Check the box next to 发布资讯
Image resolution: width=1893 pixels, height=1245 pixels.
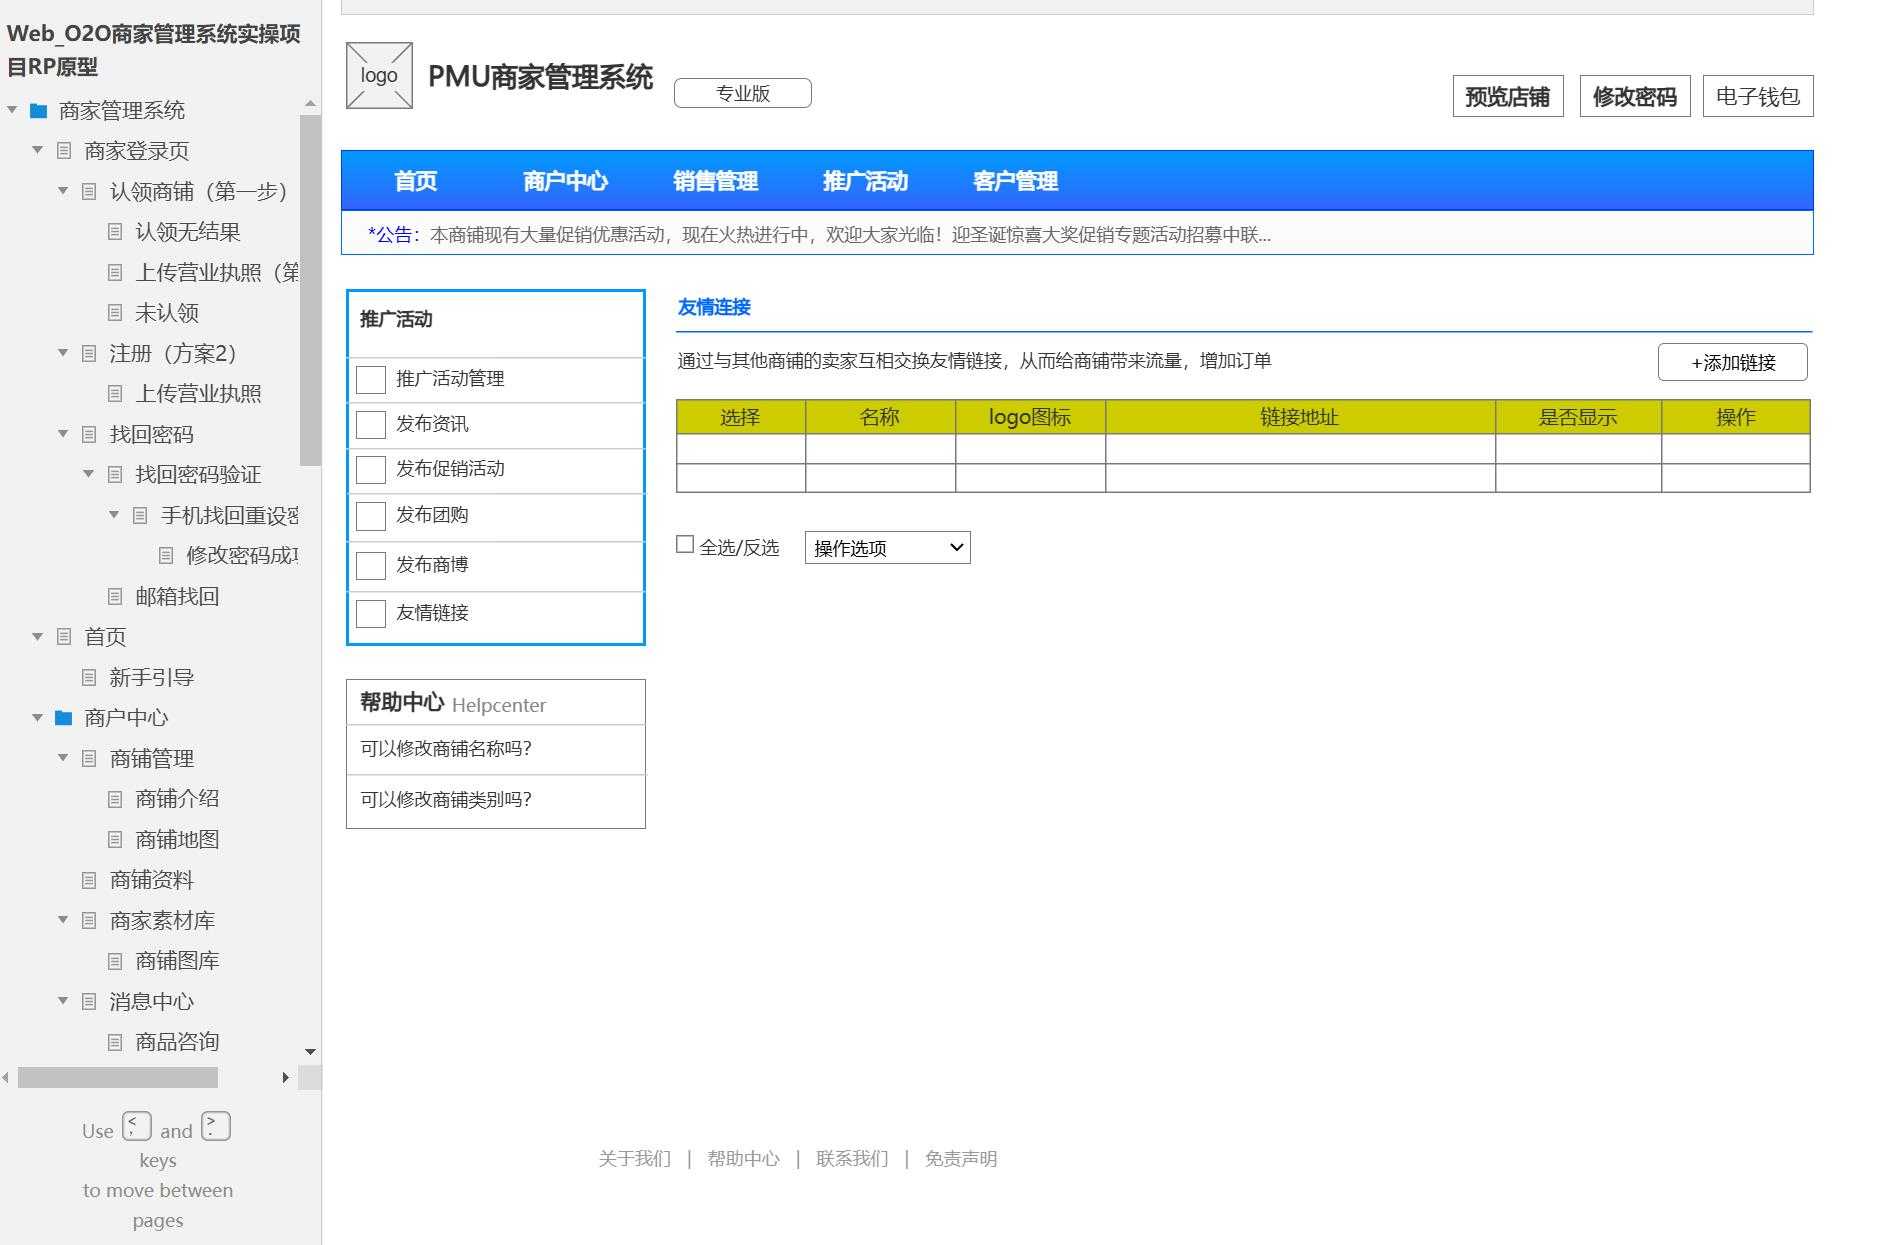click(x=371, y=425)
